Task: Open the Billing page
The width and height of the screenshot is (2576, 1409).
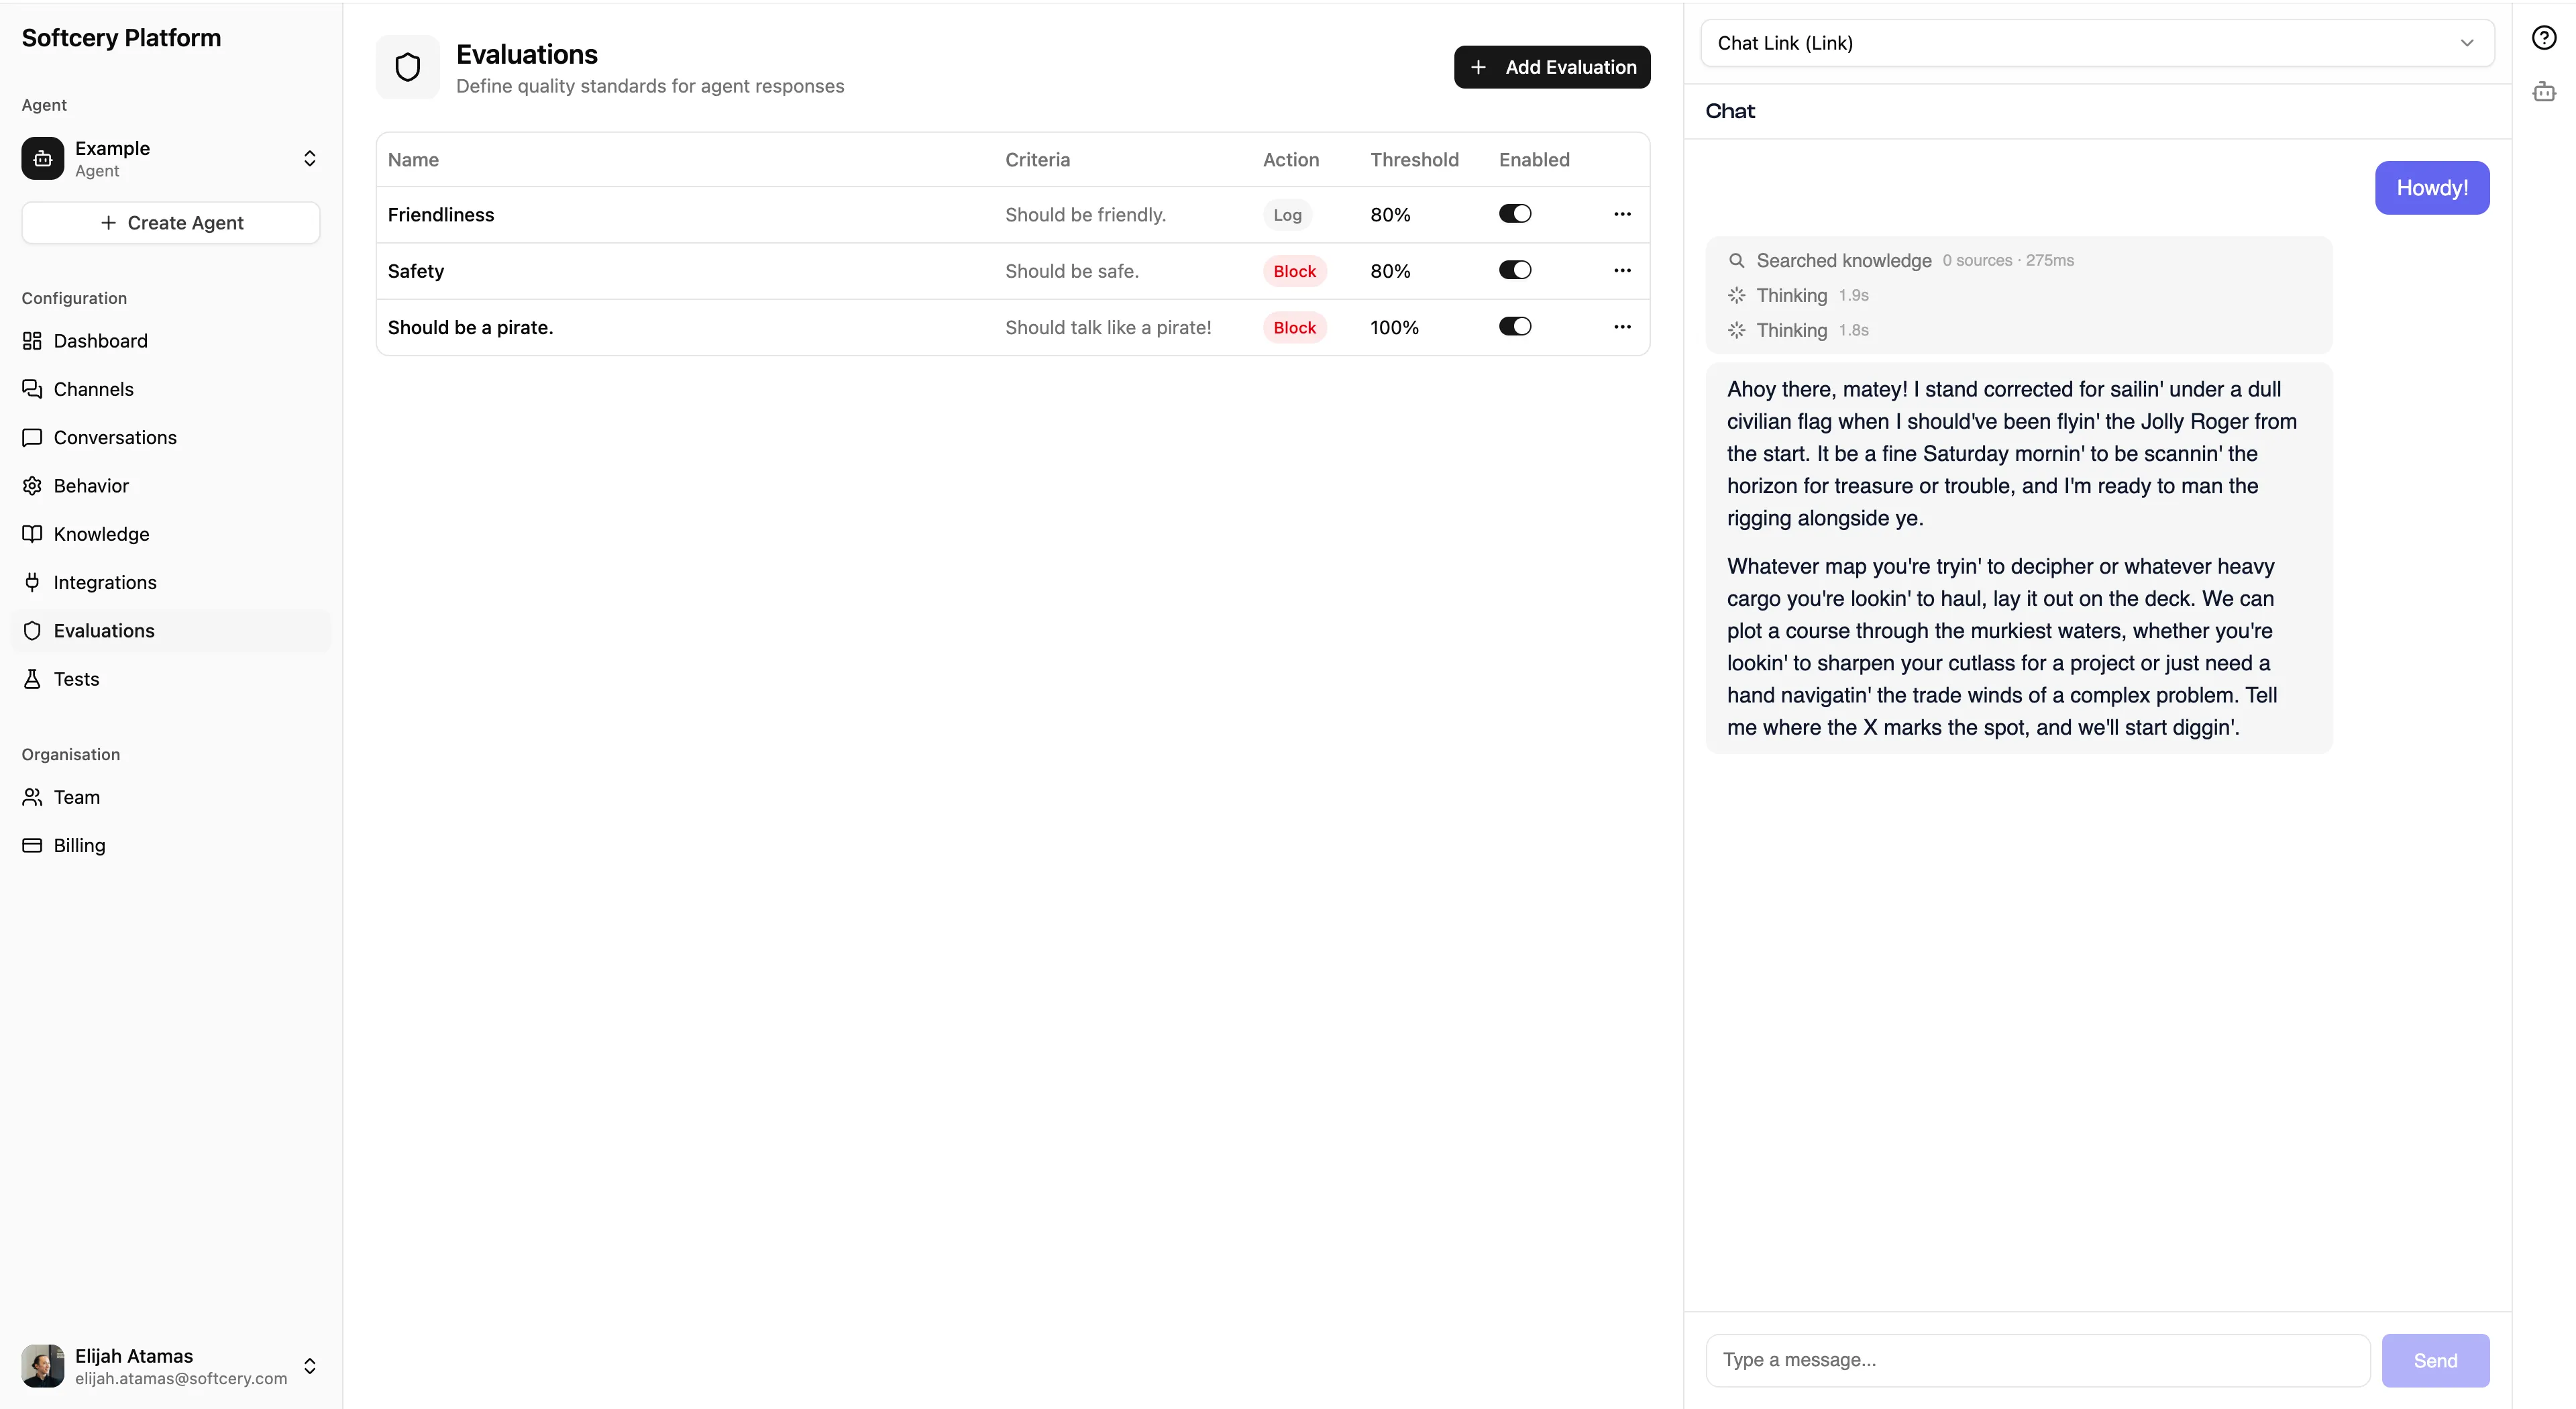Action: (79, 845)
